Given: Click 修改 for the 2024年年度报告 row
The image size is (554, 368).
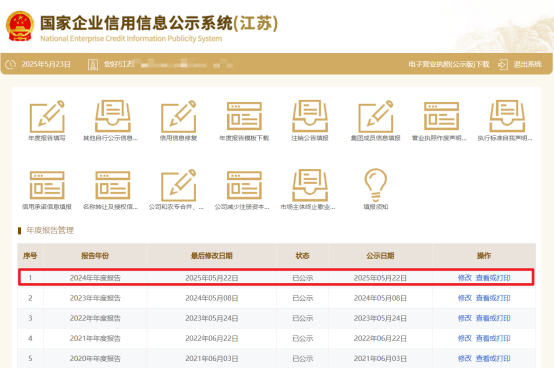Looking at the screenshot, I should 465,278.
